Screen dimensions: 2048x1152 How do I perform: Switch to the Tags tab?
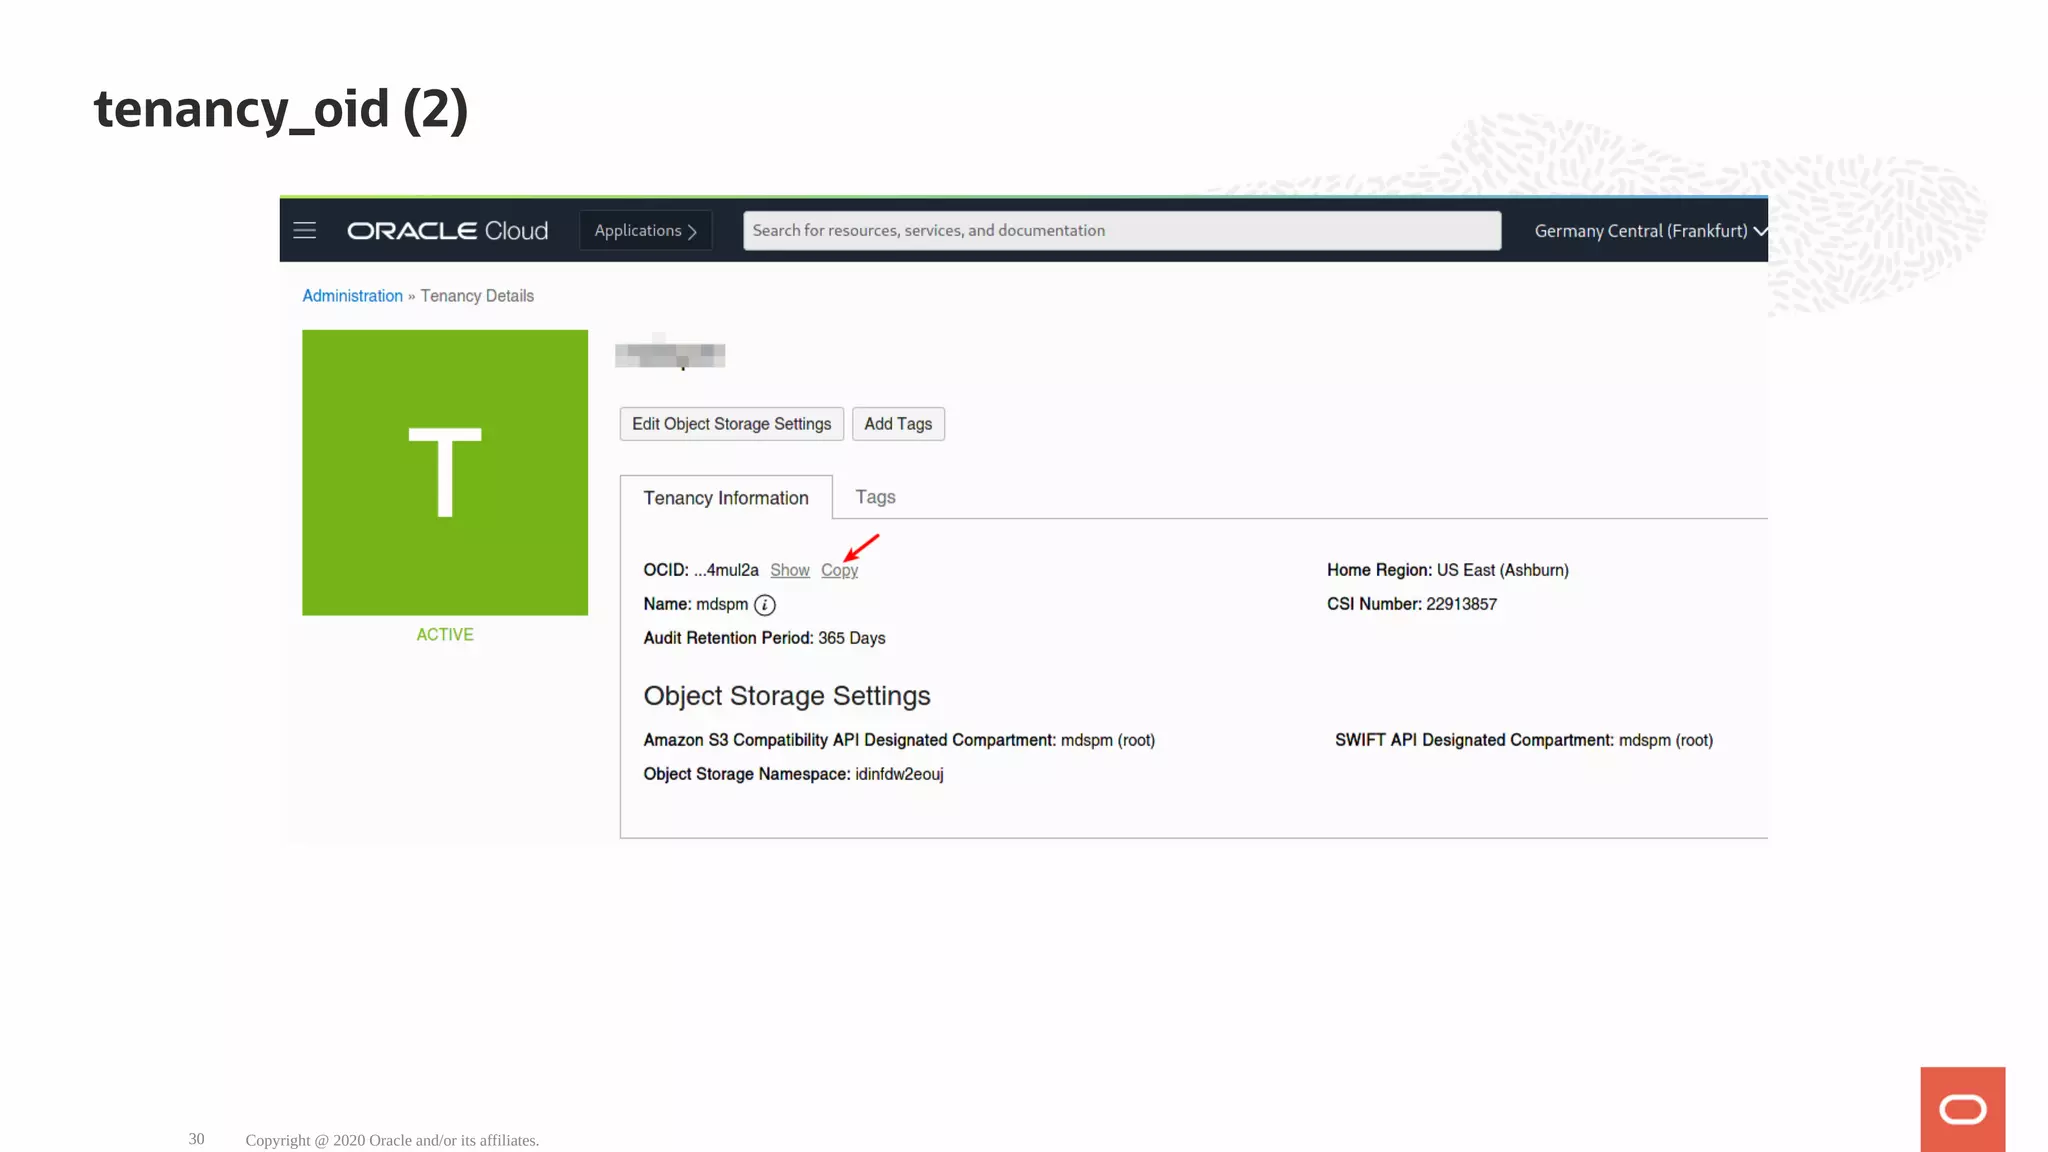point(875,497)
